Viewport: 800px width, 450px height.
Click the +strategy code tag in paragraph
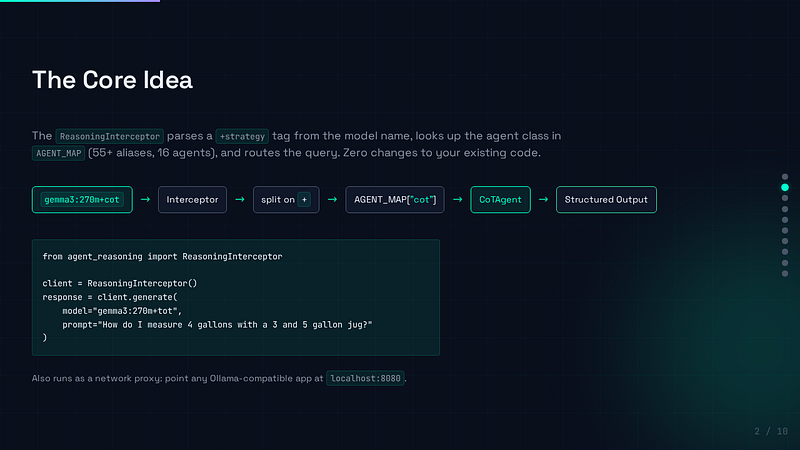click(242, 136)
